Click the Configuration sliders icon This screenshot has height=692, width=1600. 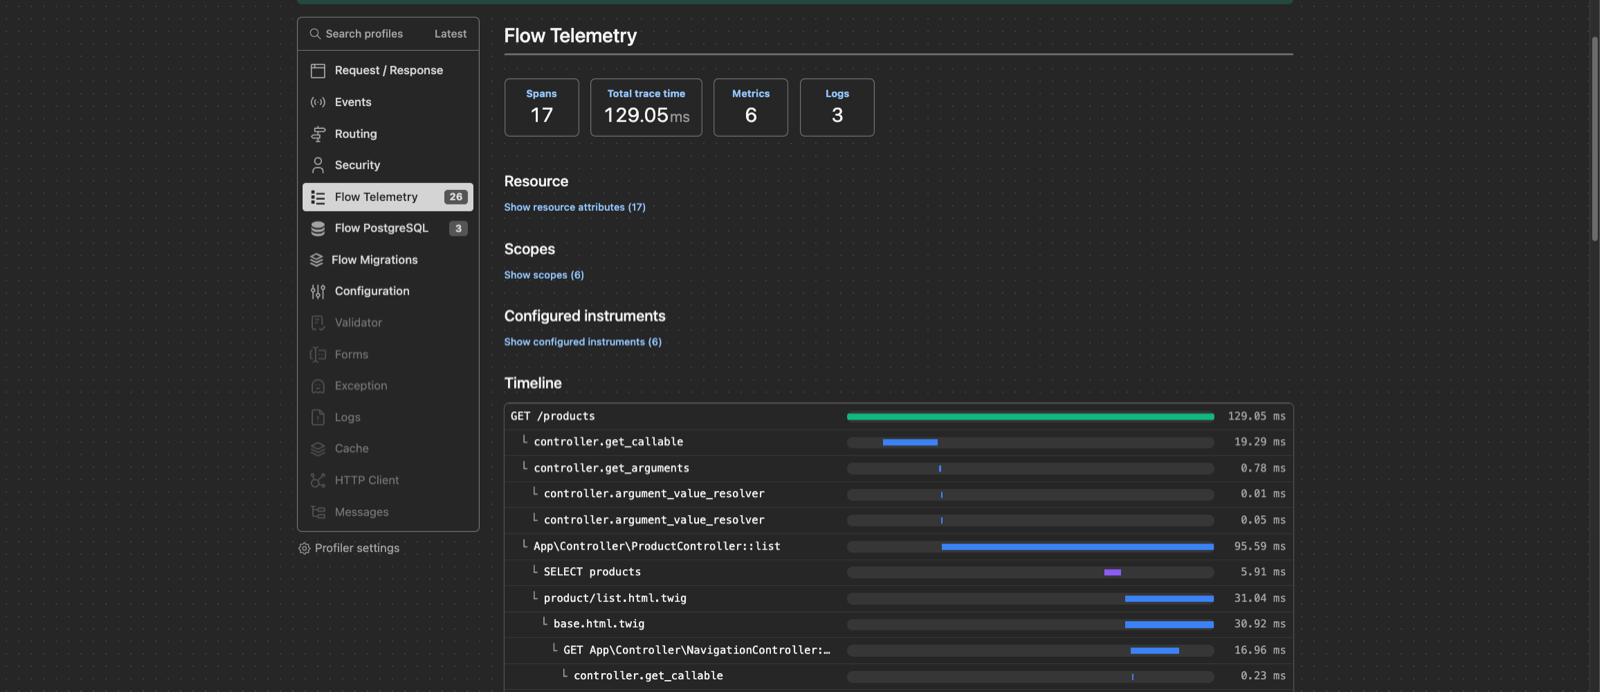318,291
